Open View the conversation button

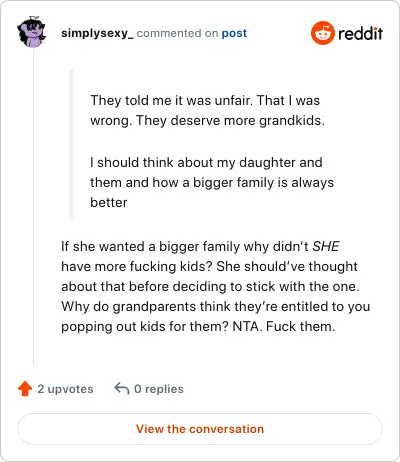click(x=200, y=429)
